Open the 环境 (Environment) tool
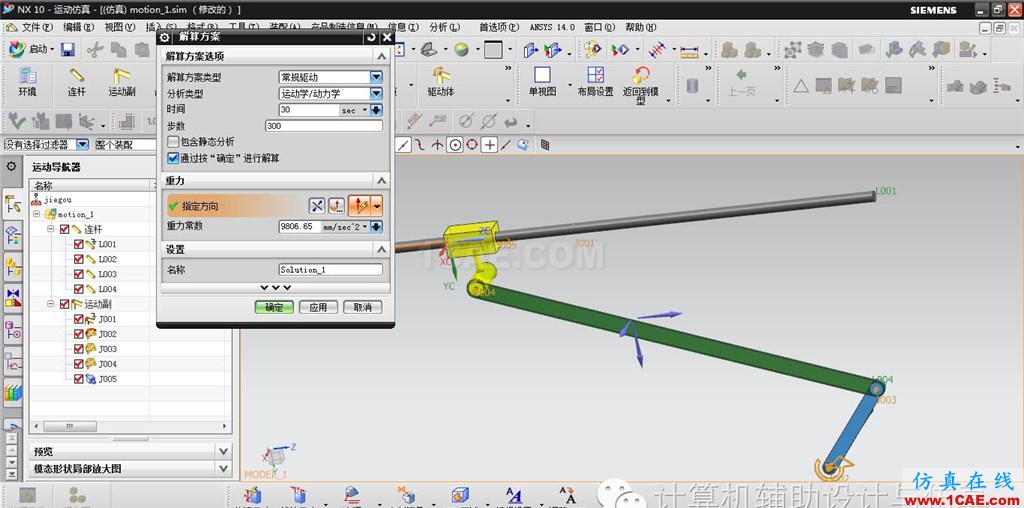Viewport: 1024px width, 508px height. pyautogui.click(x=27, y=82)
